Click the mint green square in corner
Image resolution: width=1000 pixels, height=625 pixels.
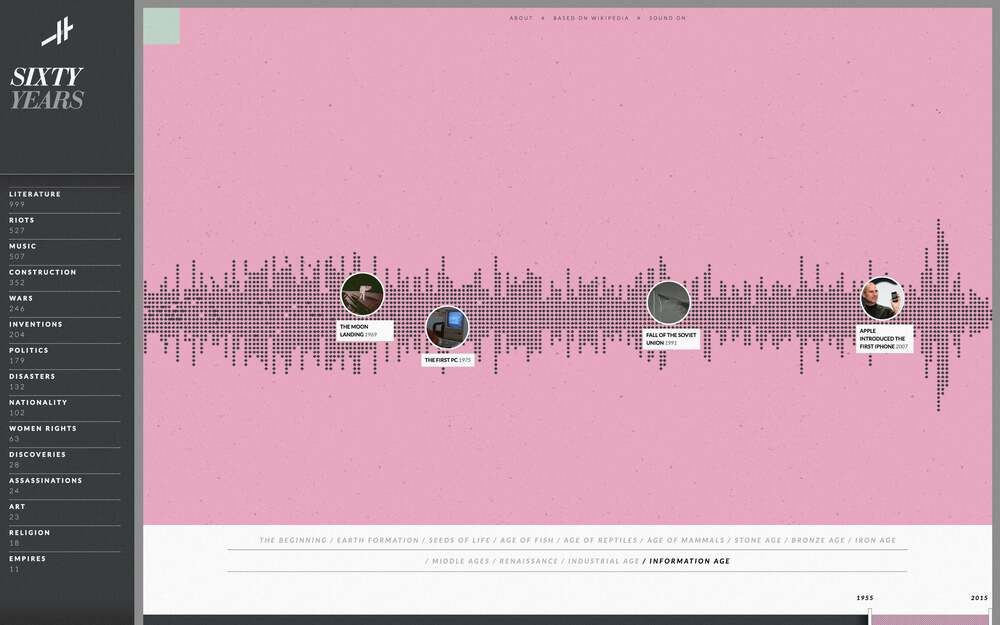point(162,26)
